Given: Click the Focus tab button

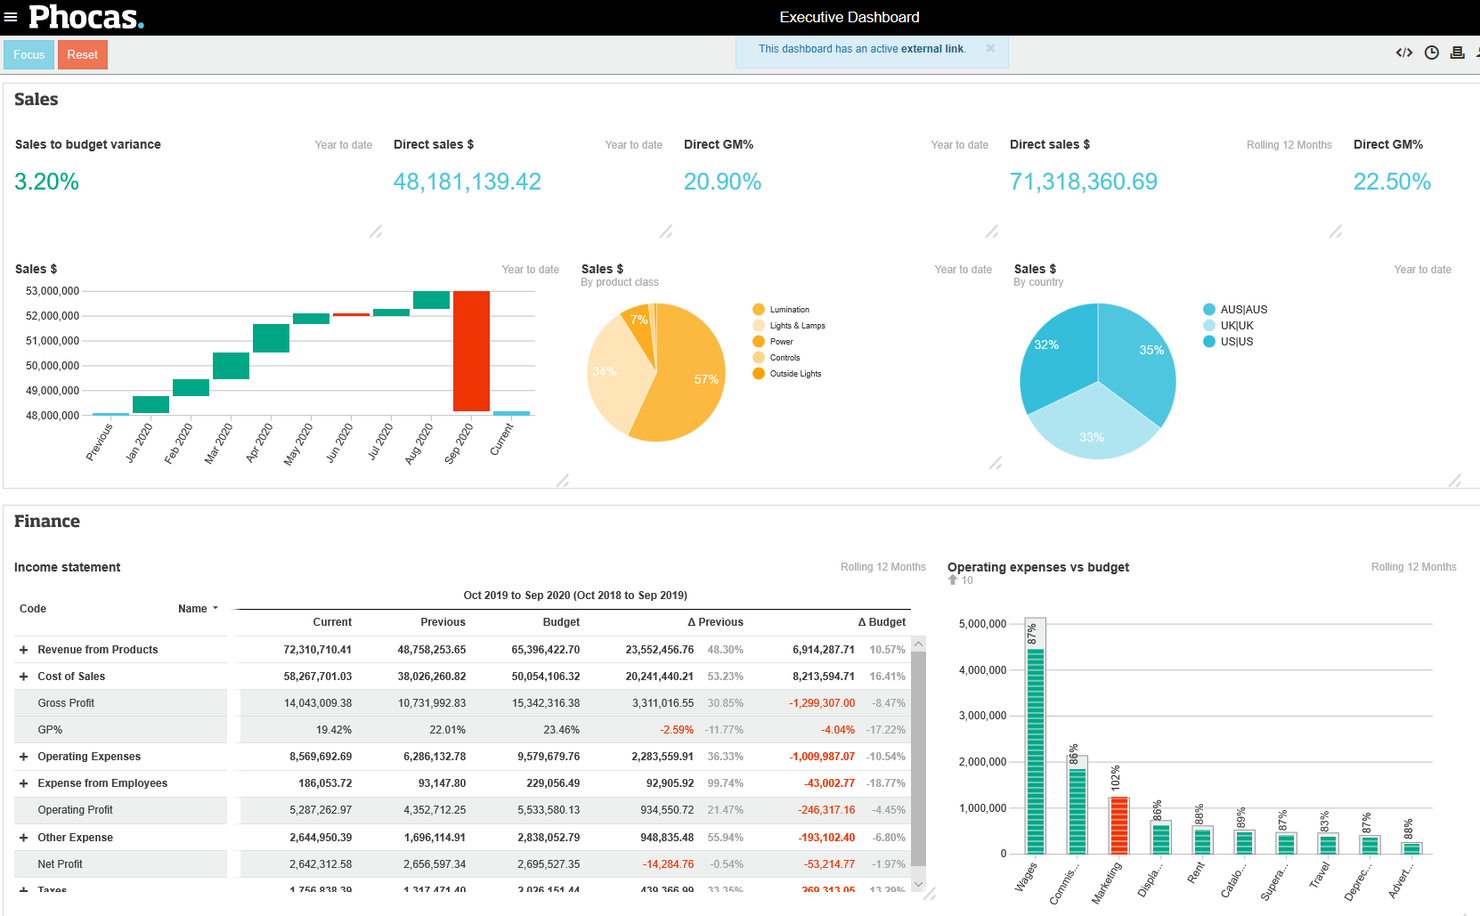Looking at the screenshot, I should (x=28, y=54).
